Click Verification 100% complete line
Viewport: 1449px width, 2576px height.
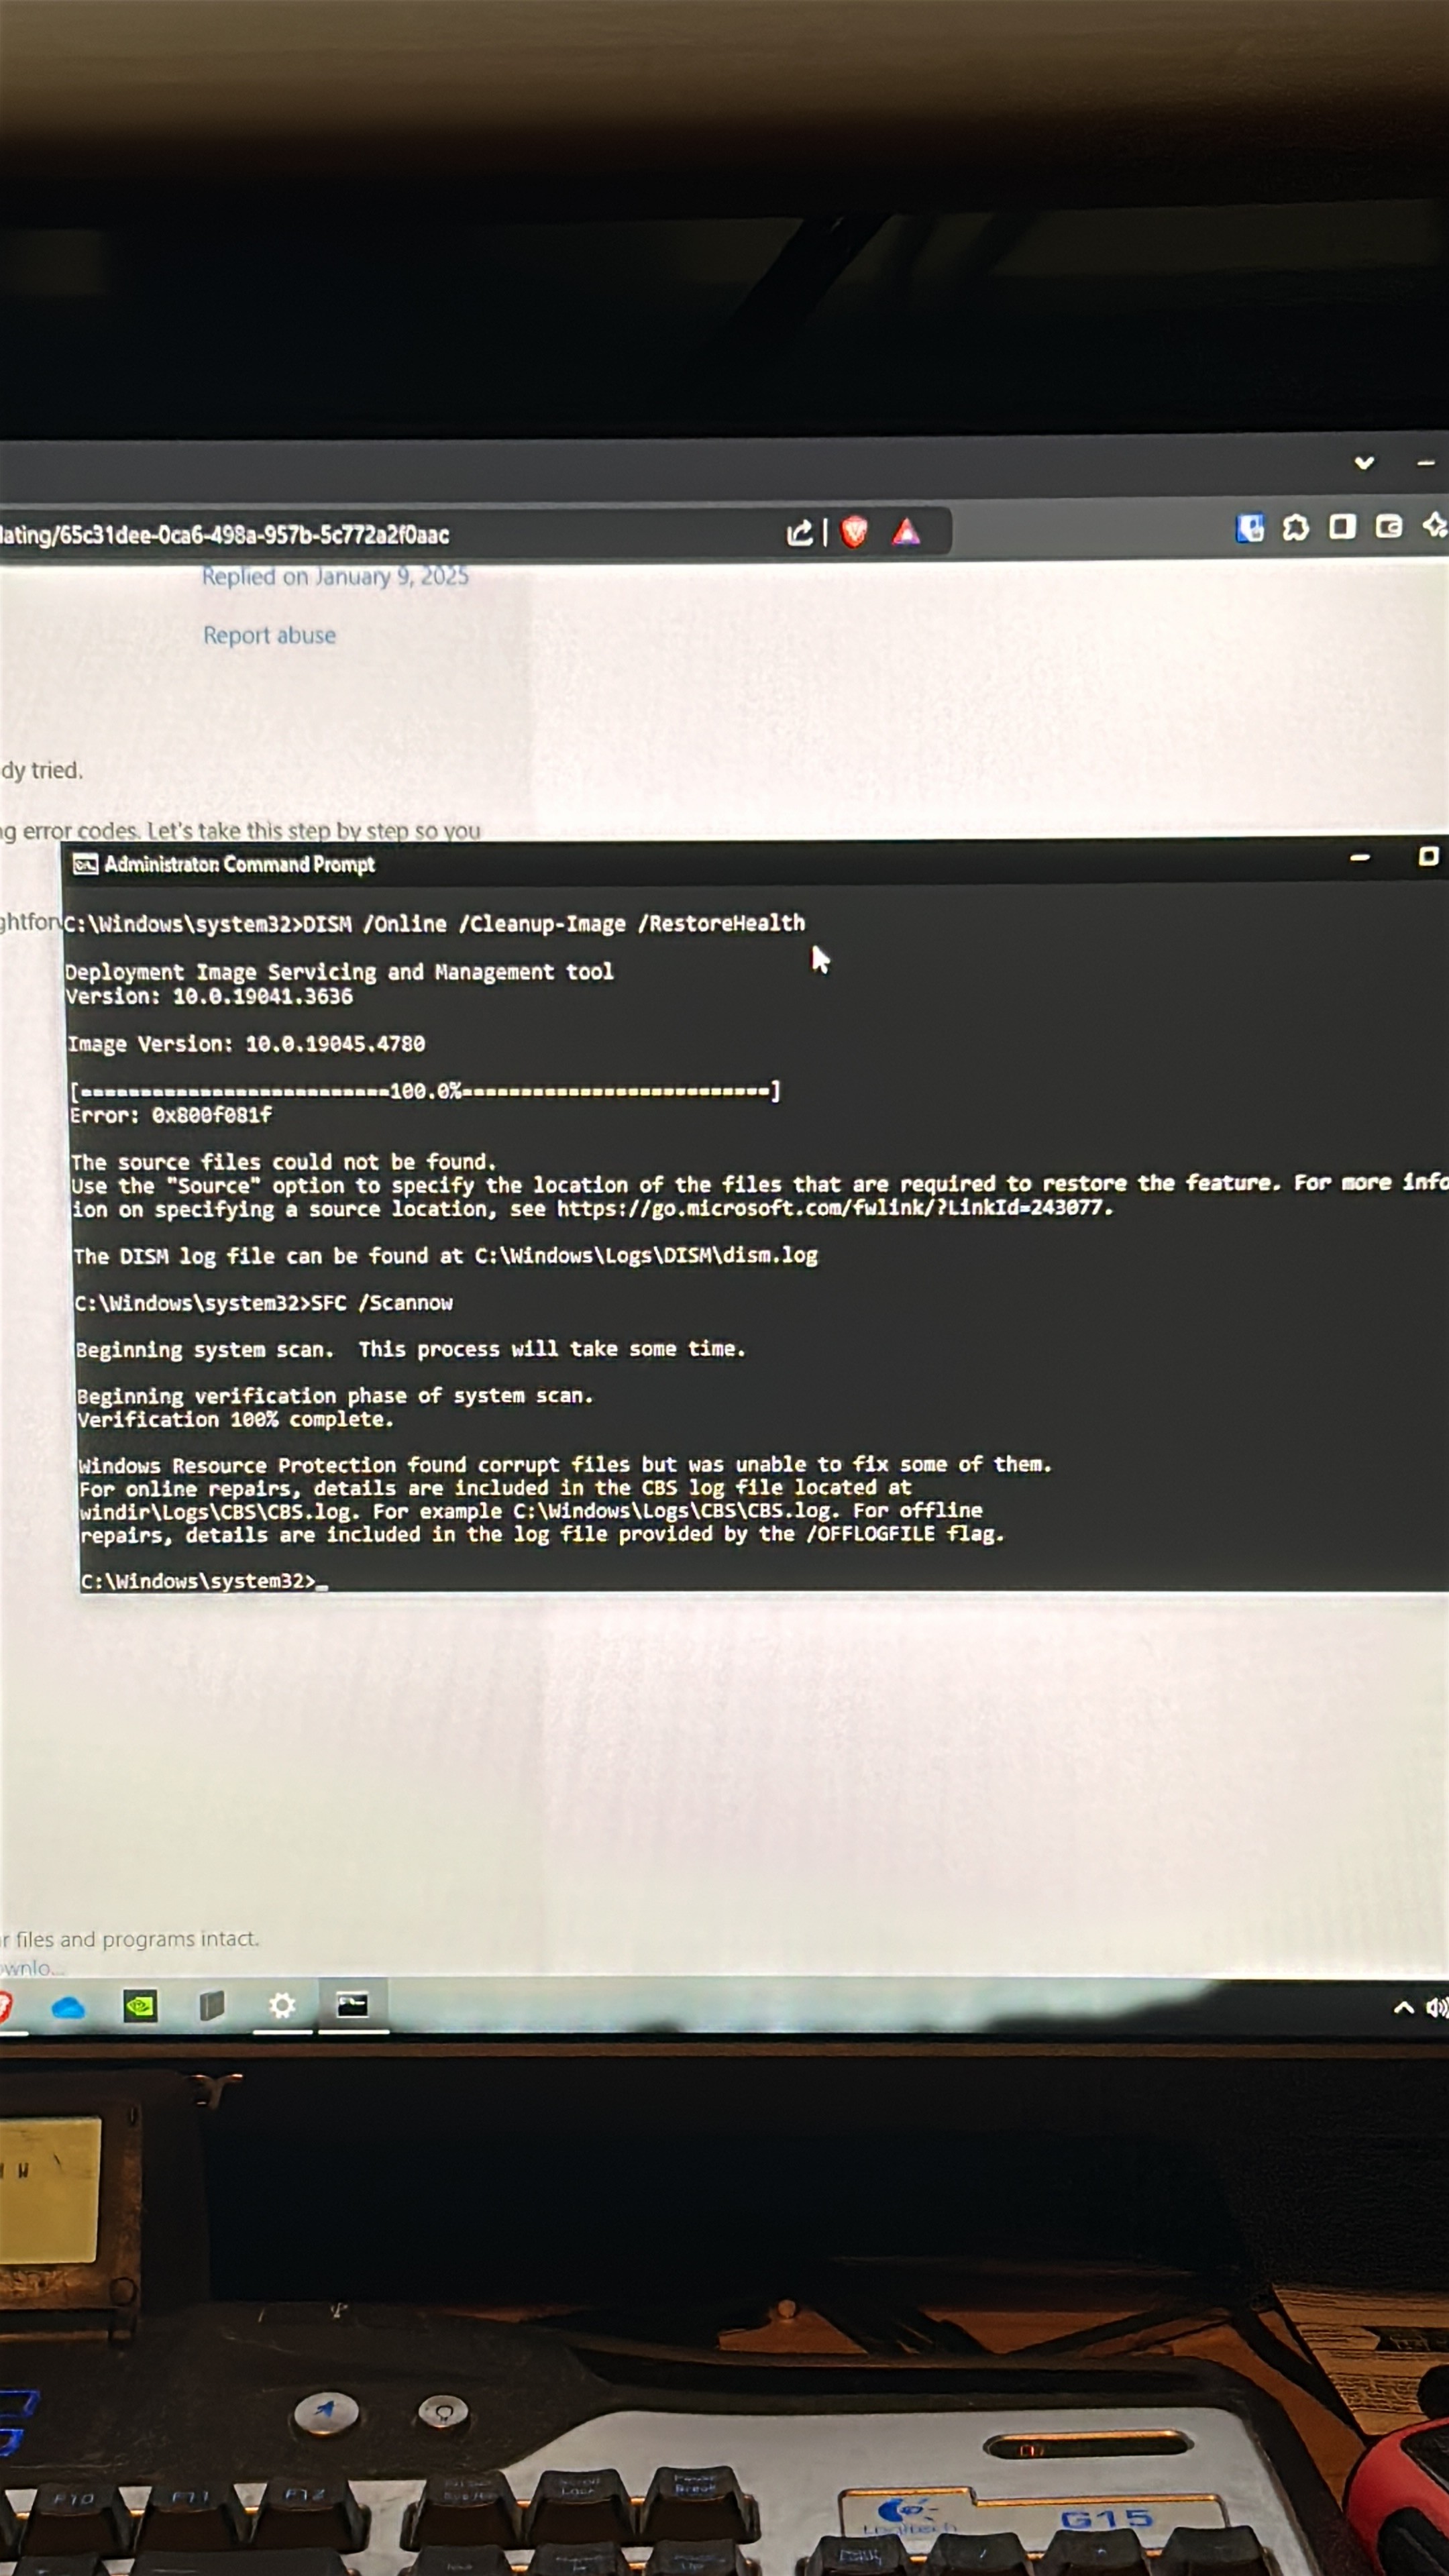[x=236, y=1420]
